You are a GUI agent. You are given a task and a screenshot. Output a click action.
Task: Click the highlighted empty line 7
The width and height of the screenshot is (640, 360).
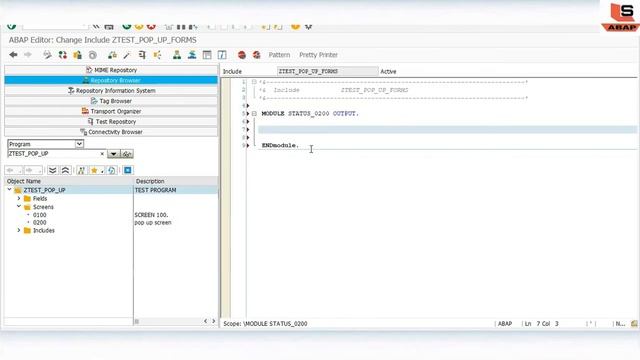pyautogui.click(x=447, y=129)
